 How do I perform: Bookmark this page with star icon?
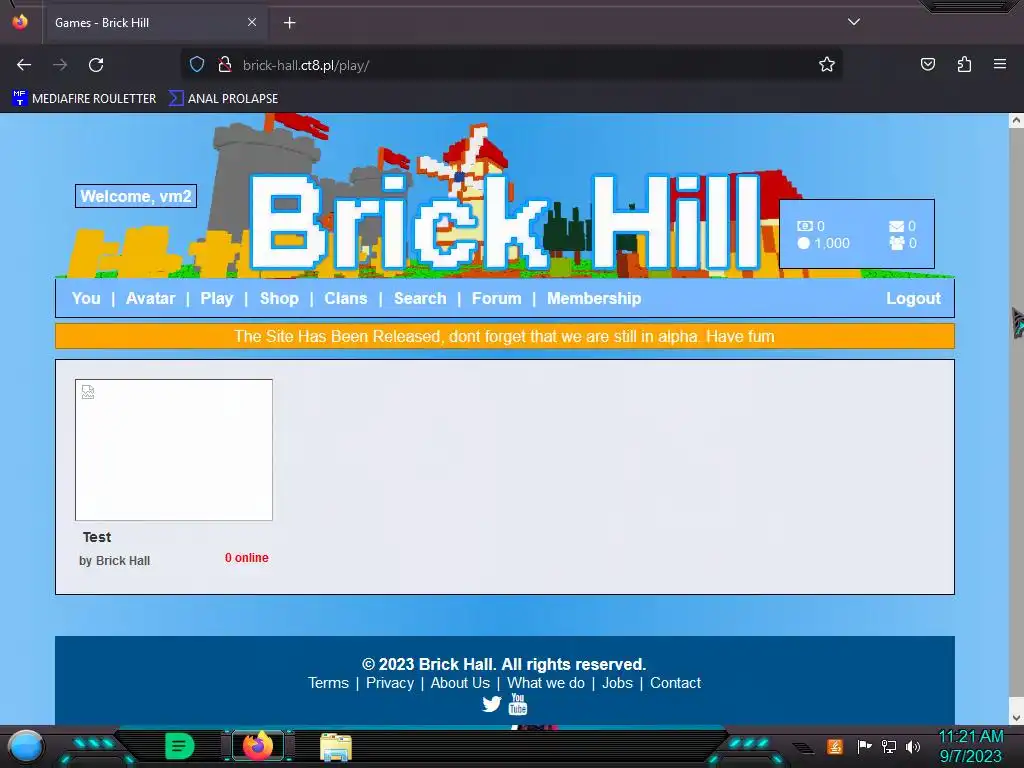pos(827,65)
